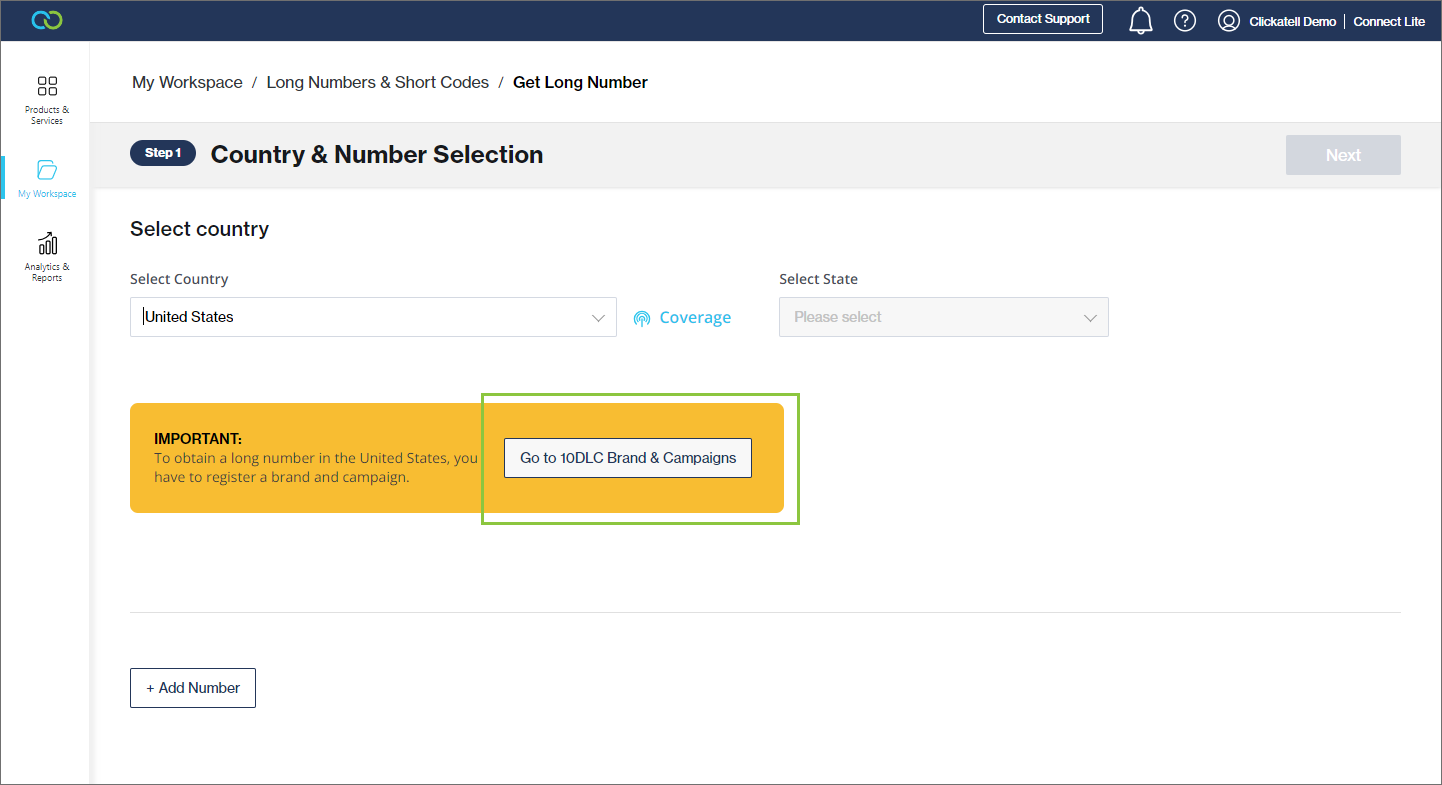The width and height of the screenshot is (1442, 785).
Task: Click the Coverage signal icon
Action: pyautogui.click(x=642, y=318)
